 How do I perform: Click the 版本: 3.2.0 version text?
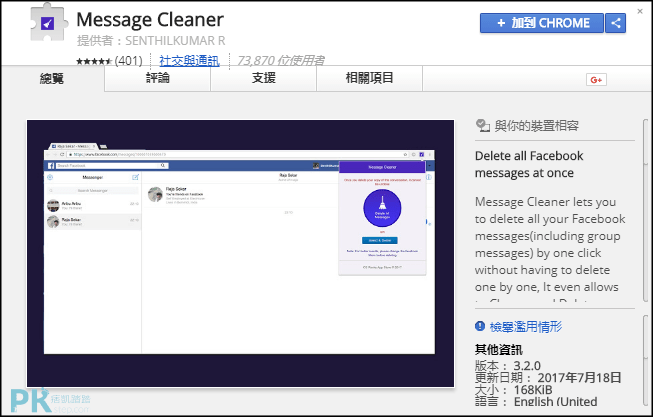pos(508,365)
